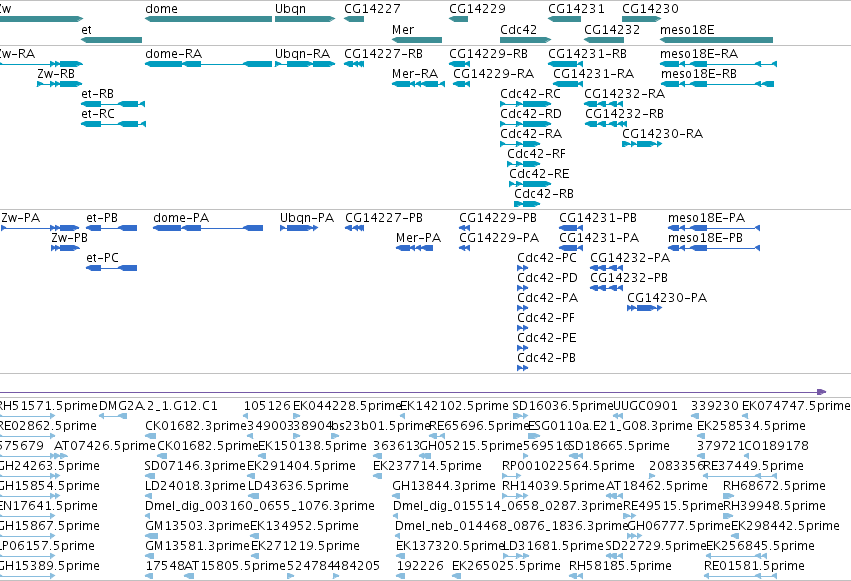Select the CG14231-PB protein feature

(x=571, y=228)
